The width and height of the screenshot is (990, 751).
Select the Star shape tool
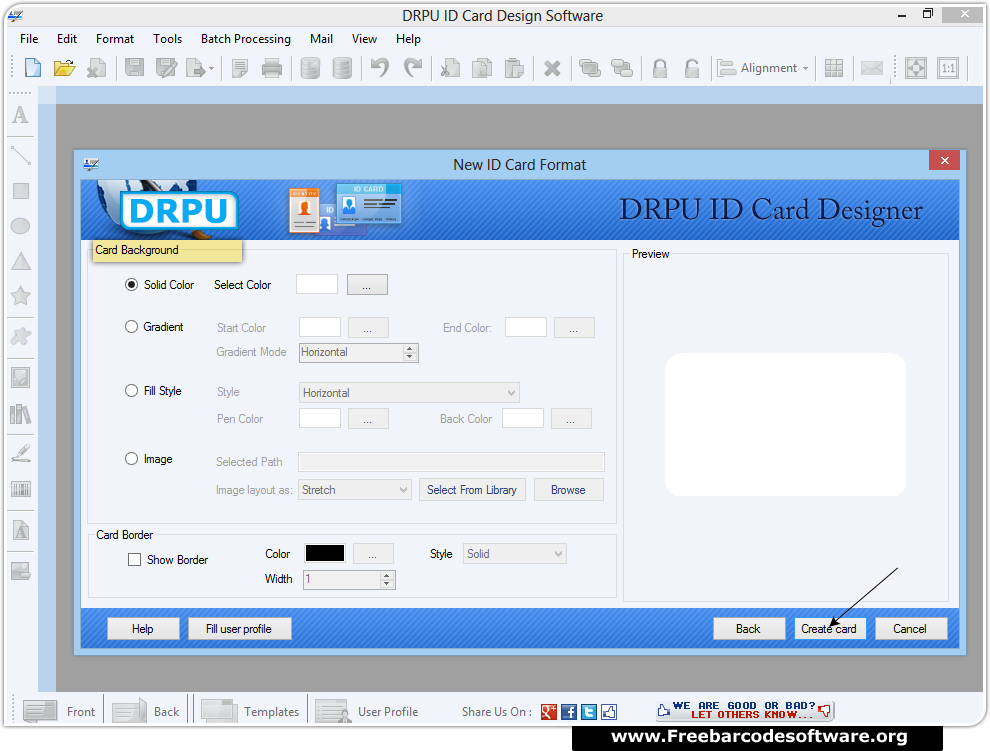tap(21, 296)
